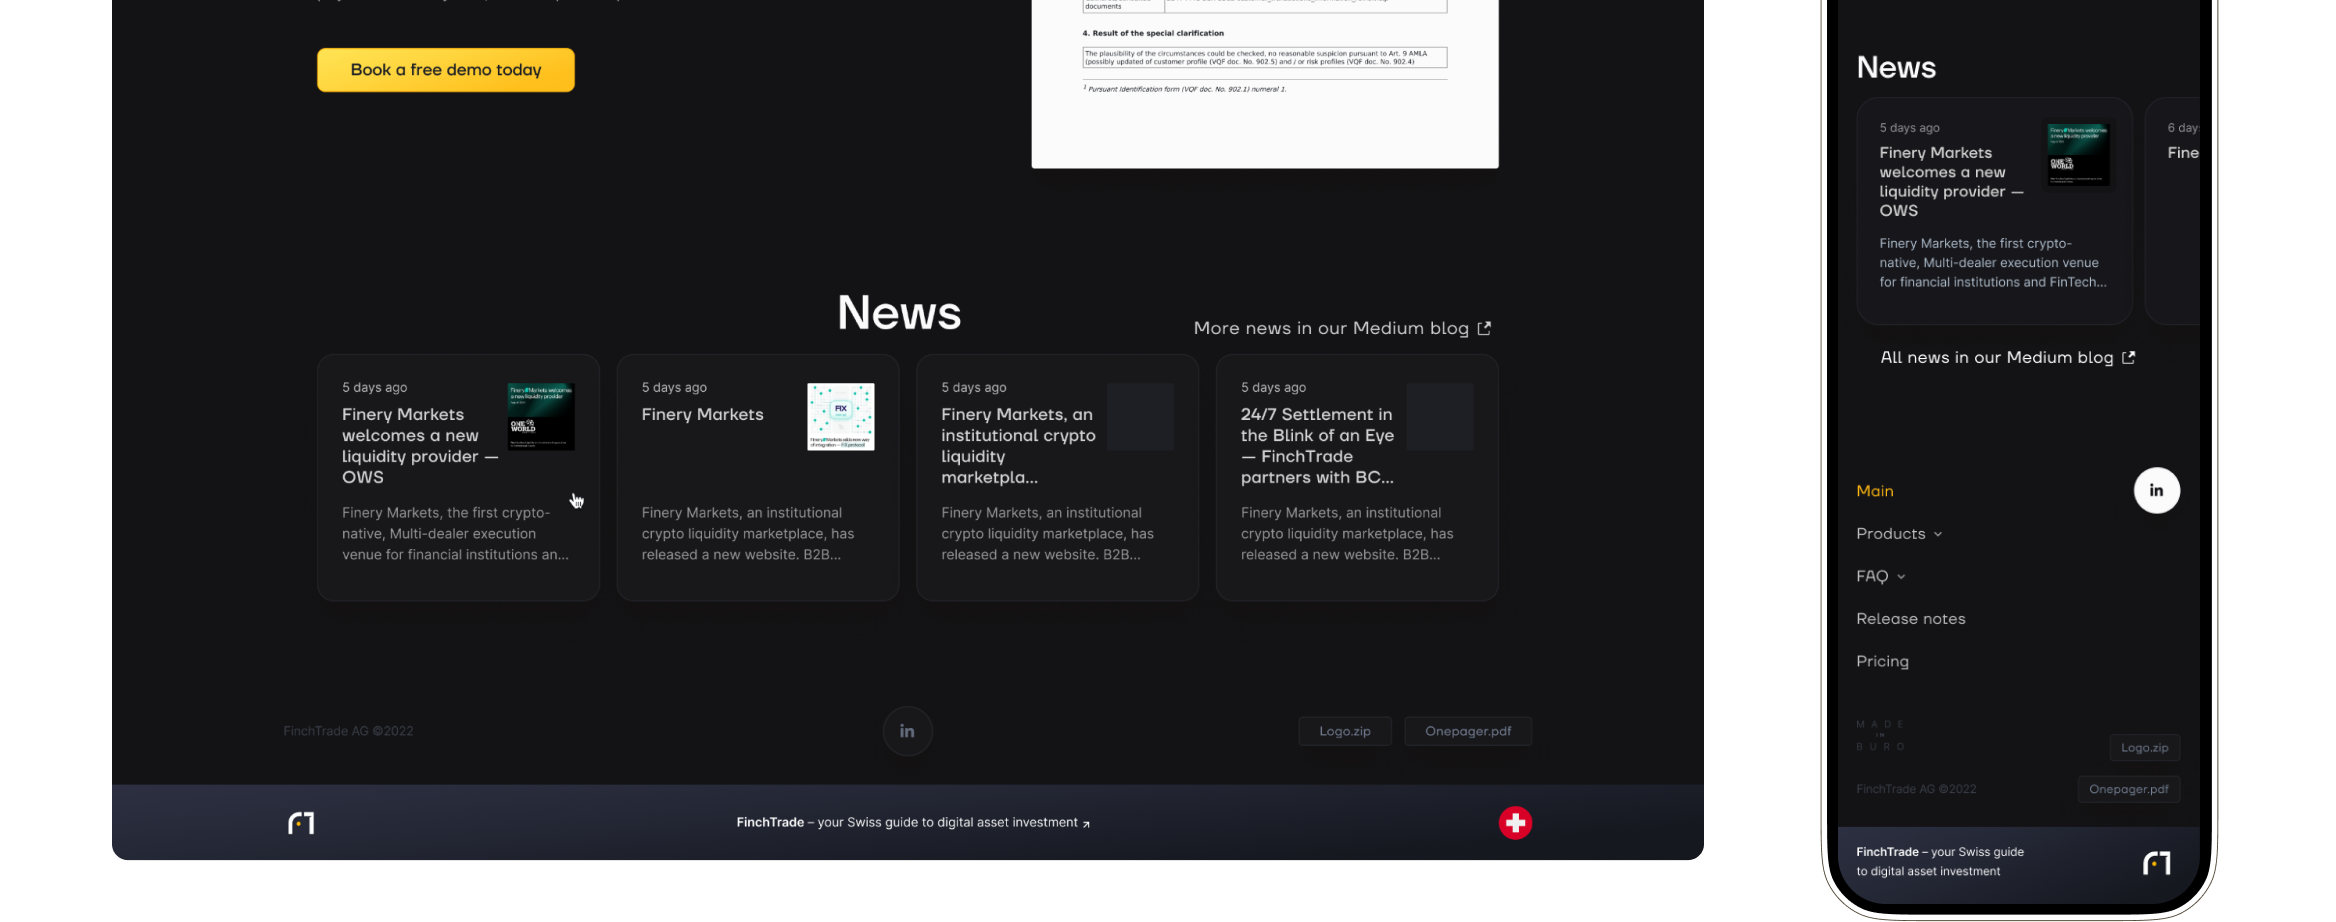Click '5 days ago' on the '24/7 Settlement' card
The height and width of the screenshot is (922, 2336).
click(1273, 387)
